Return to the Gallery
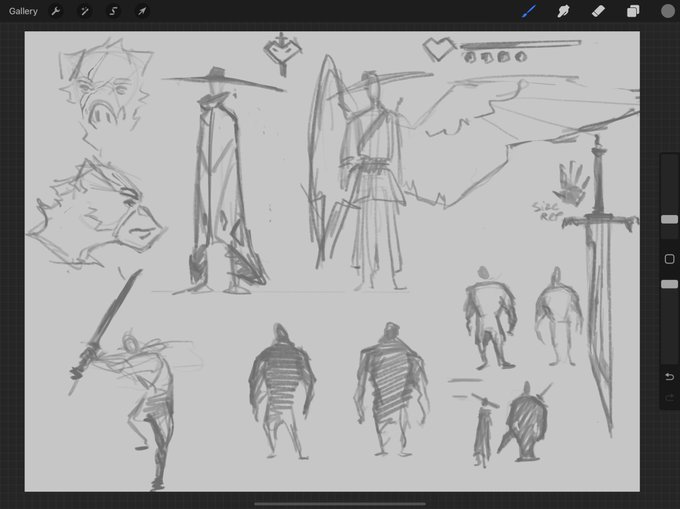The height and width of the screenshot is (509, 680). click(x=23, y=11)
